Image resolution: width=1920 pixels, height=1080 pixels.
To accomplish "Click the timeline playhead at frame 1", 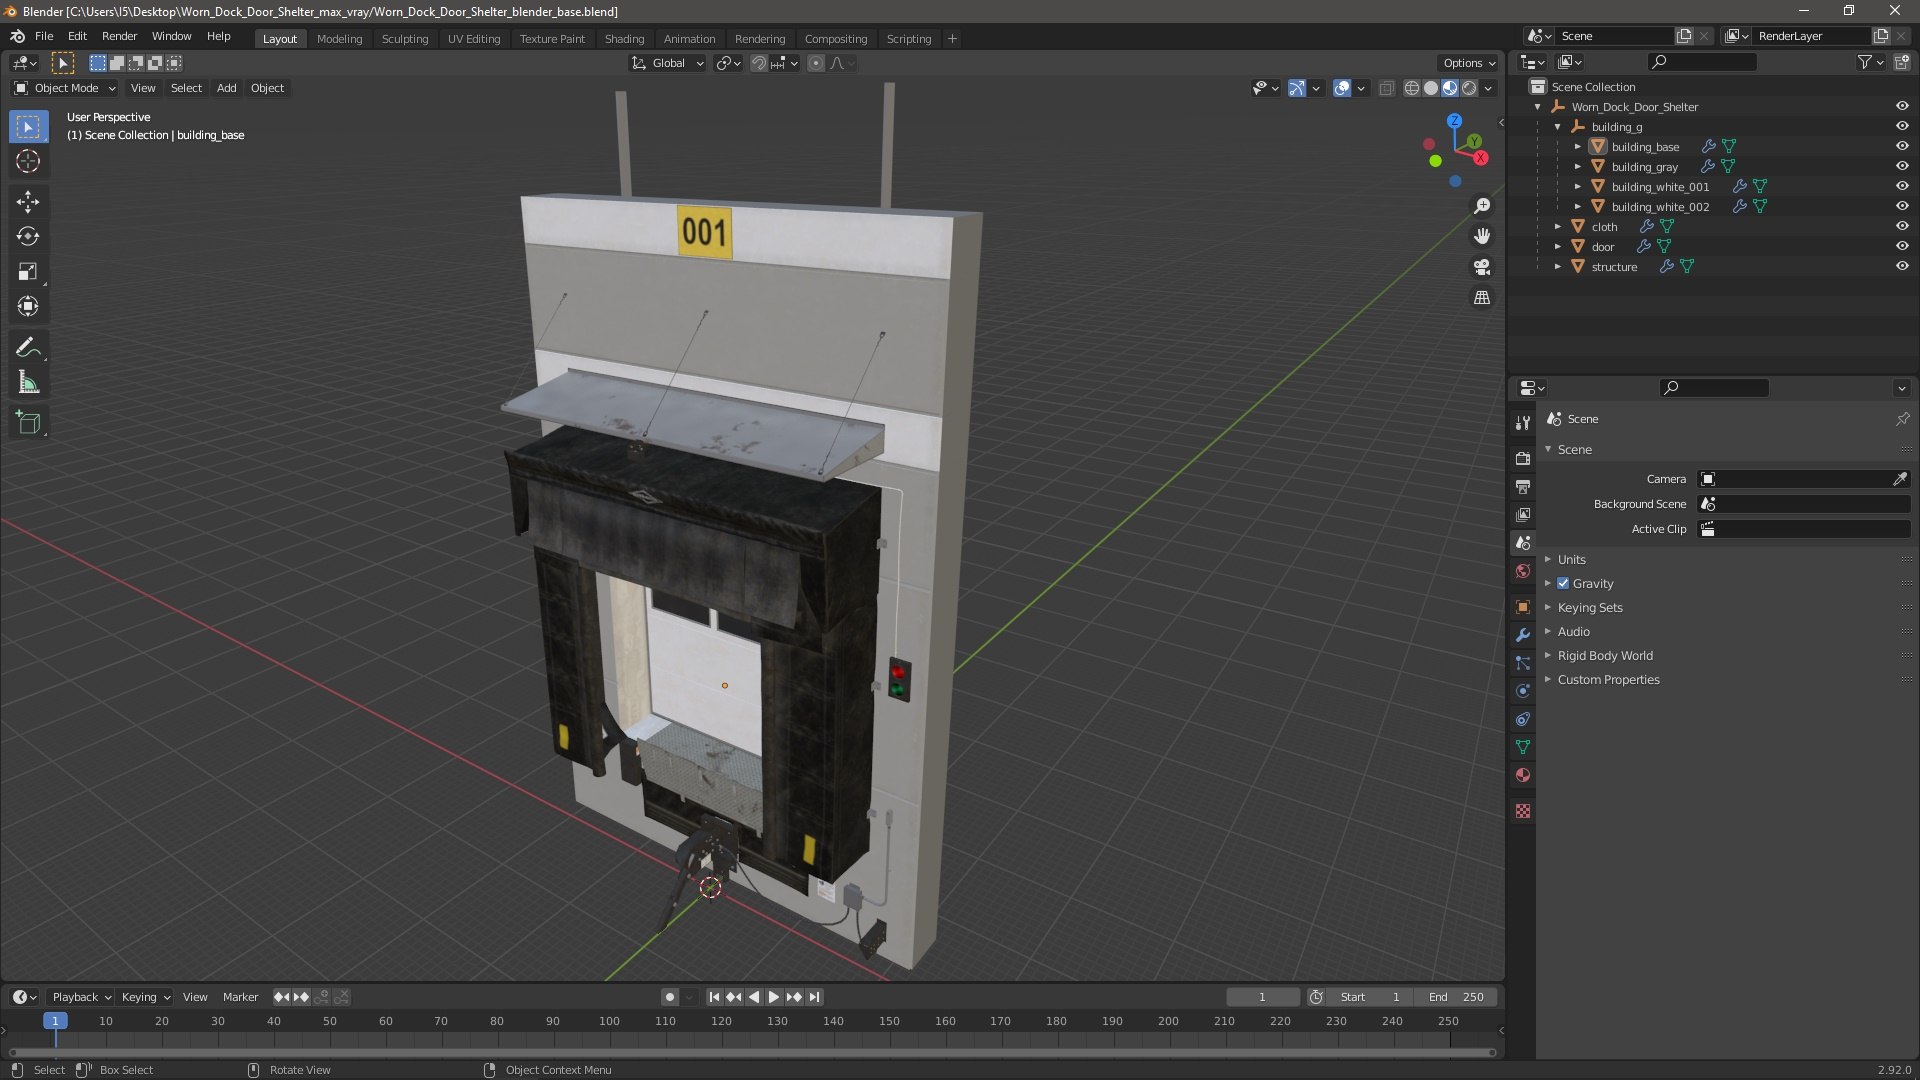I will tap(55, 1021).
